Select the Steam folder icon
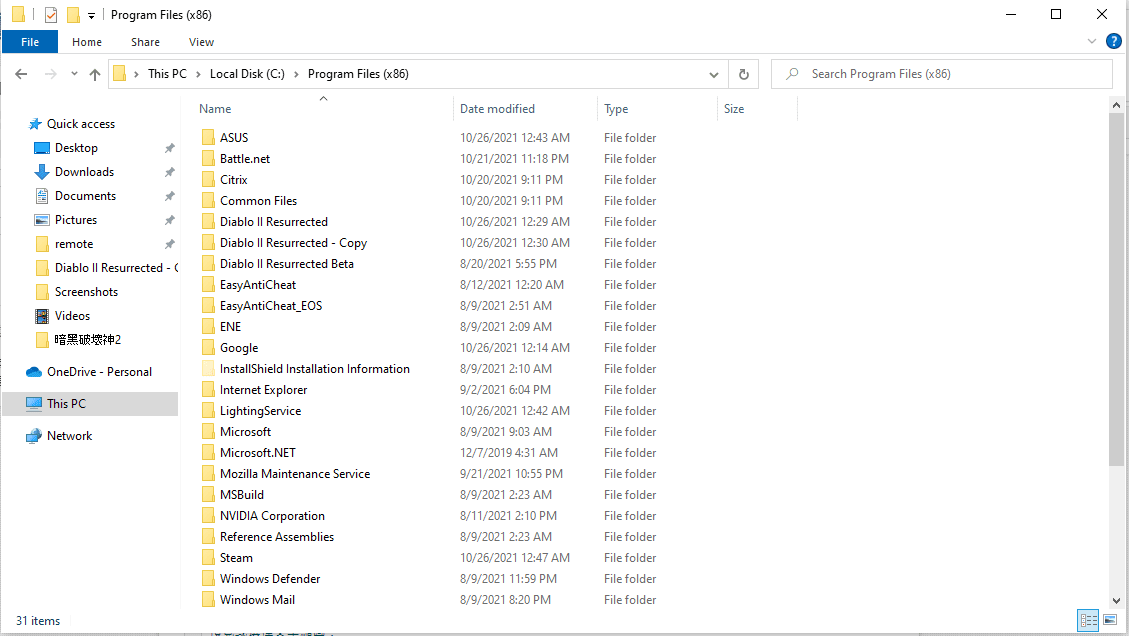 tap(208, 557)
